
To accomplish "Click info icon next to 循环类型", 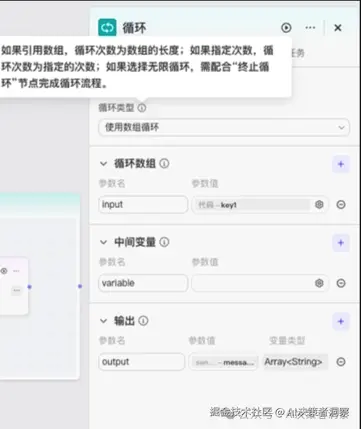I will click(142, 108).
